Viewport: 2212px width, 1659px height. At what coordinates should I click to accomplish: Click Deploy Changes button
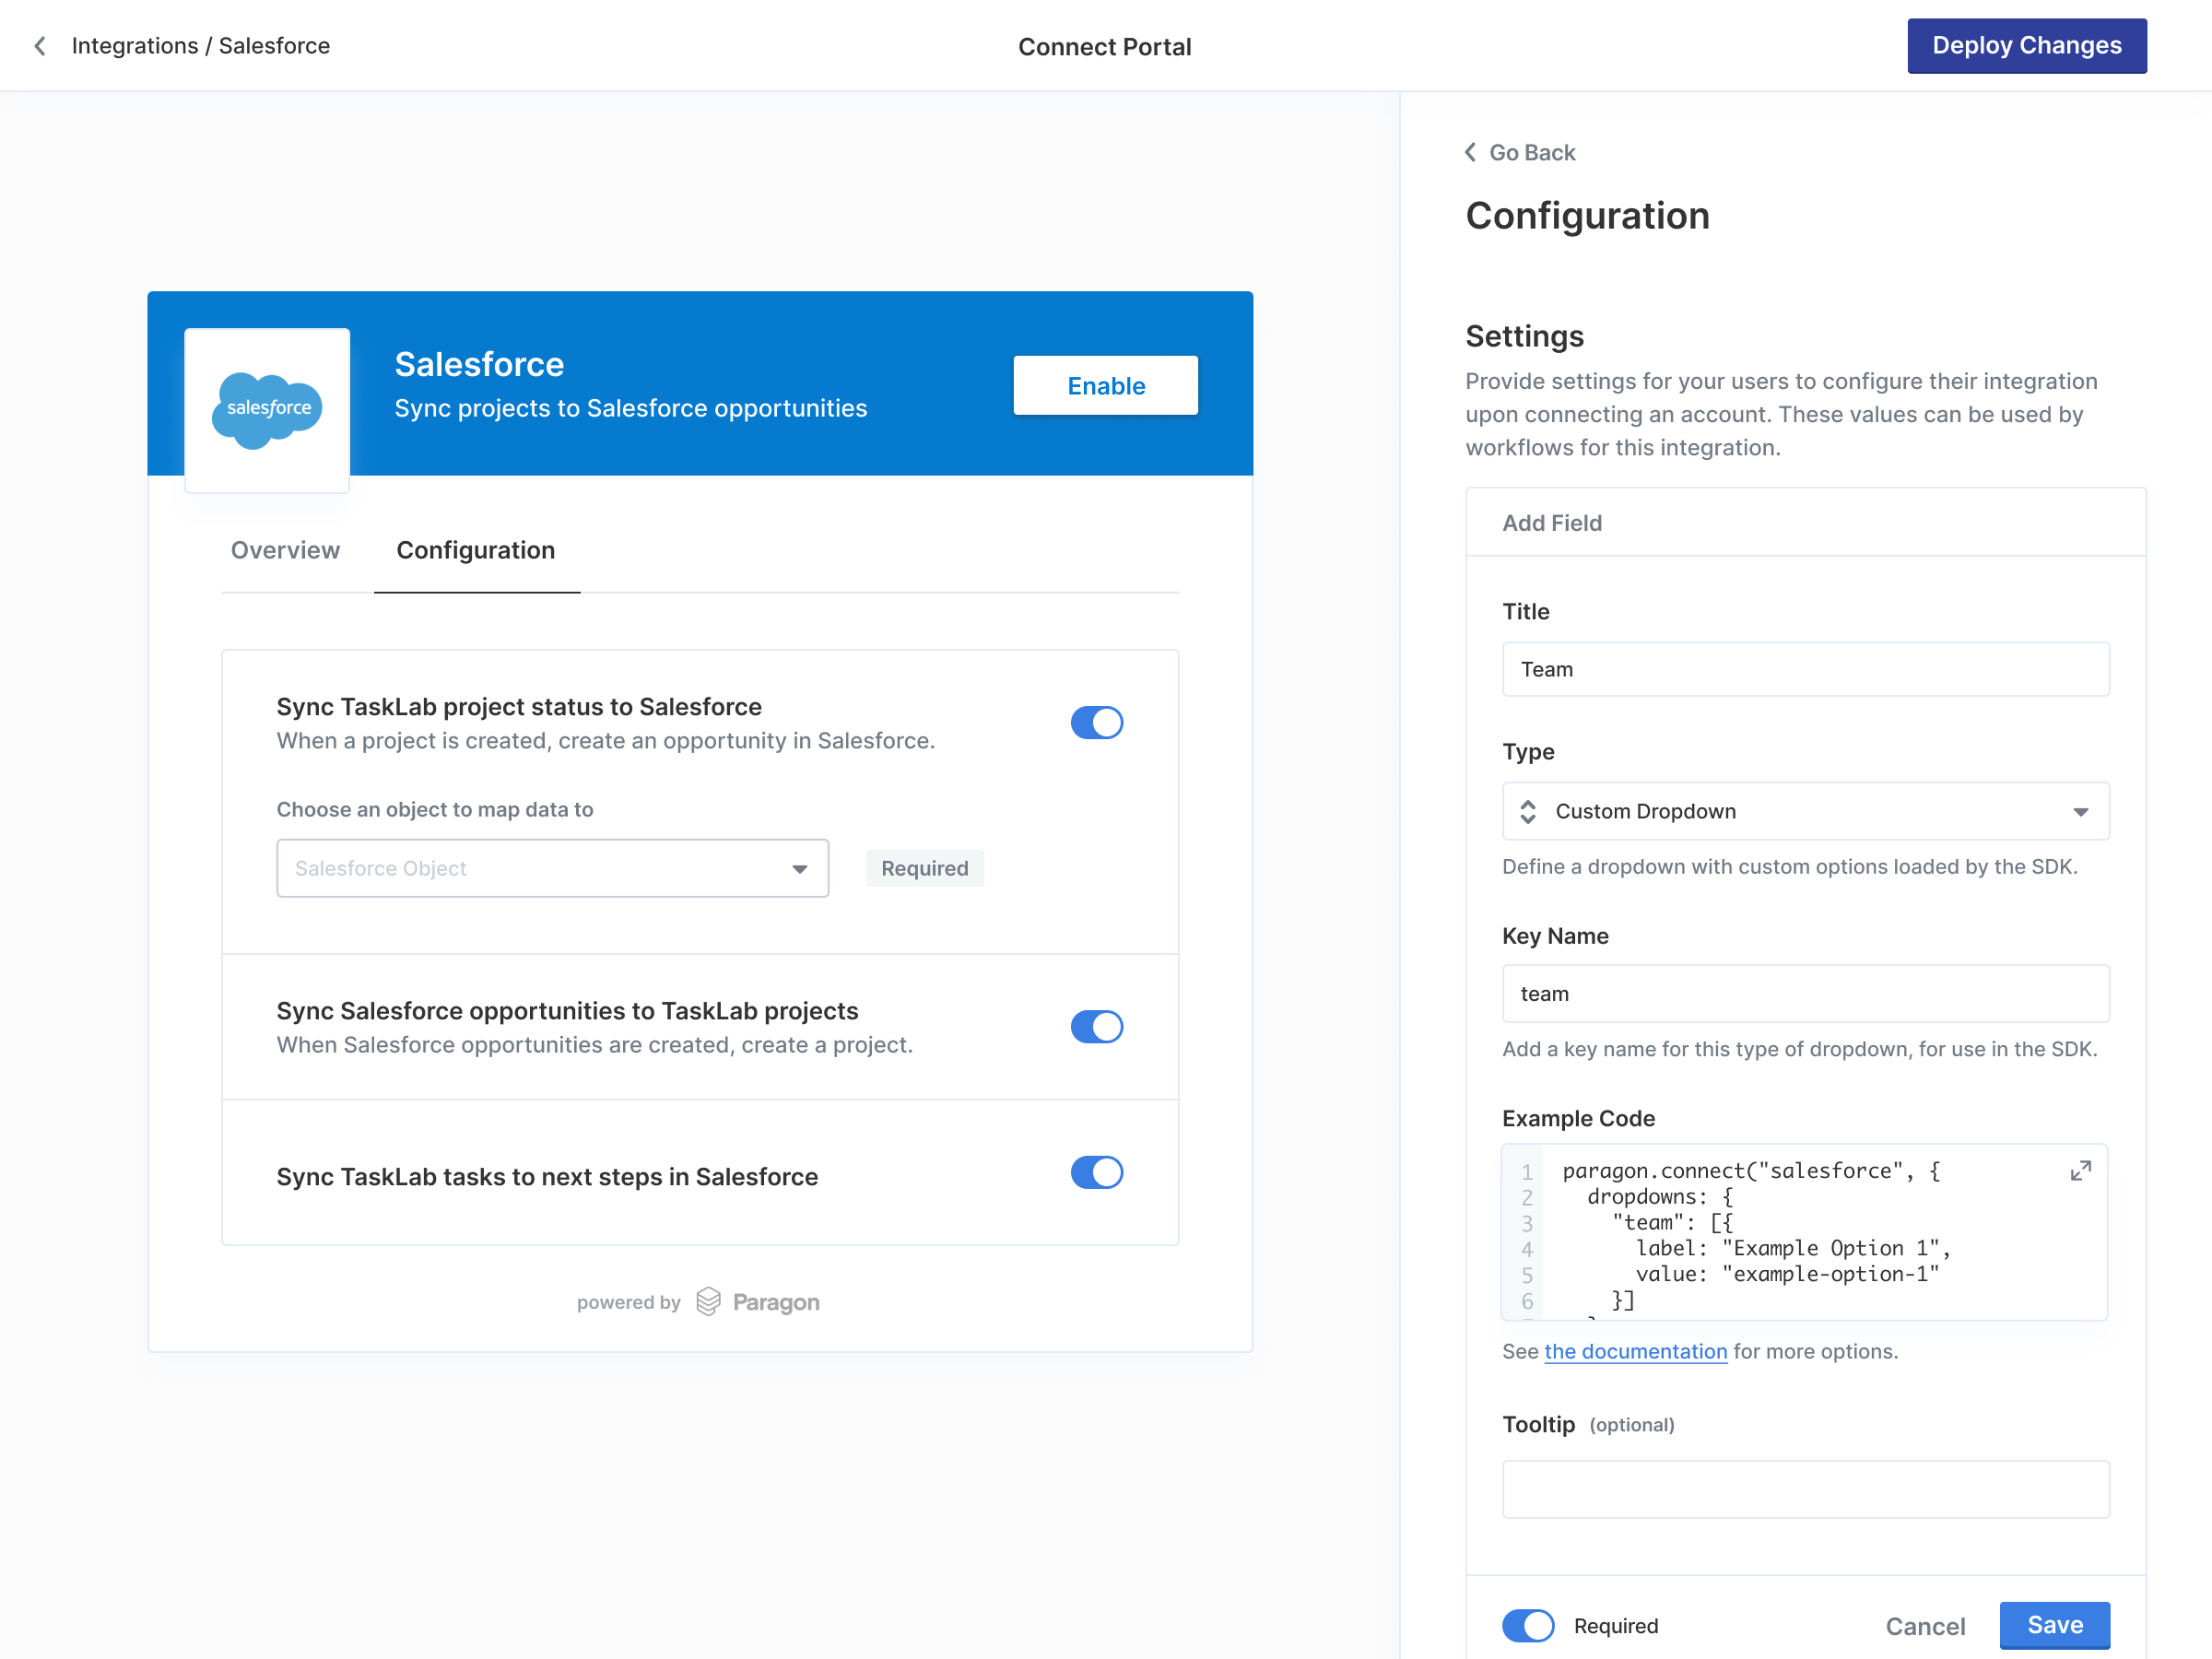(2026, 46)
